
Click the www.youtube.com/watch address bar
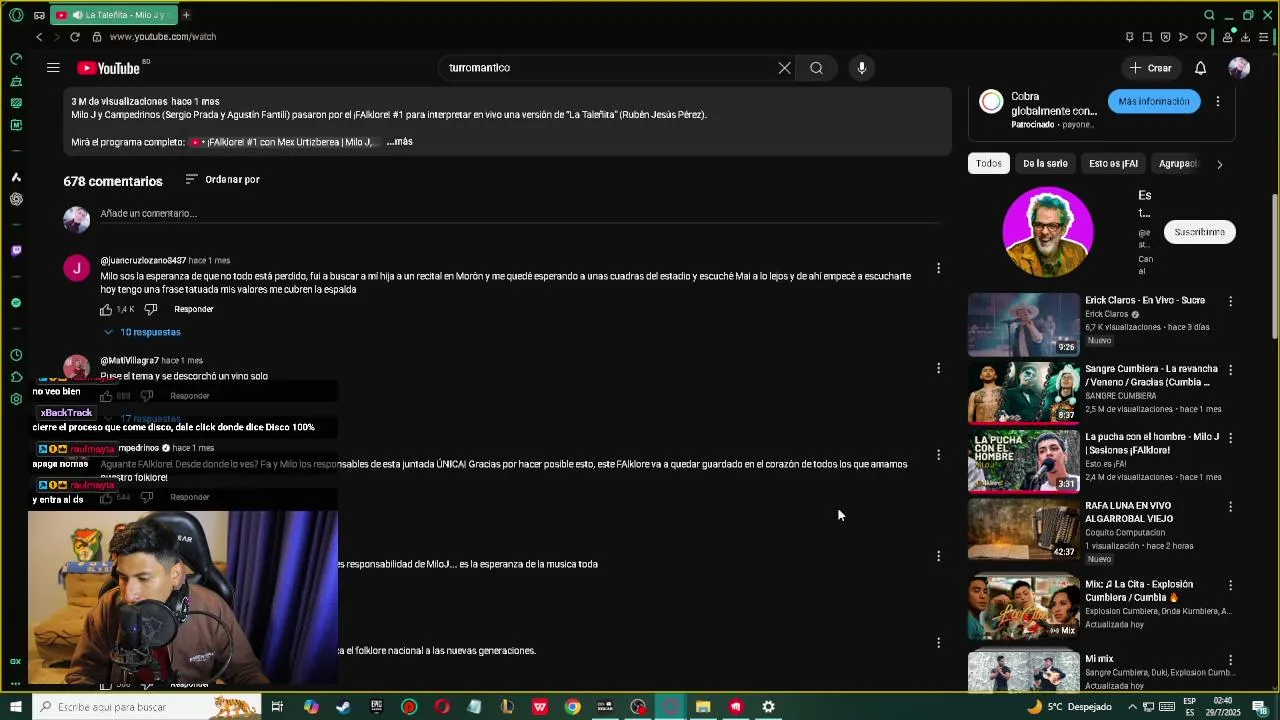(163, 37)
